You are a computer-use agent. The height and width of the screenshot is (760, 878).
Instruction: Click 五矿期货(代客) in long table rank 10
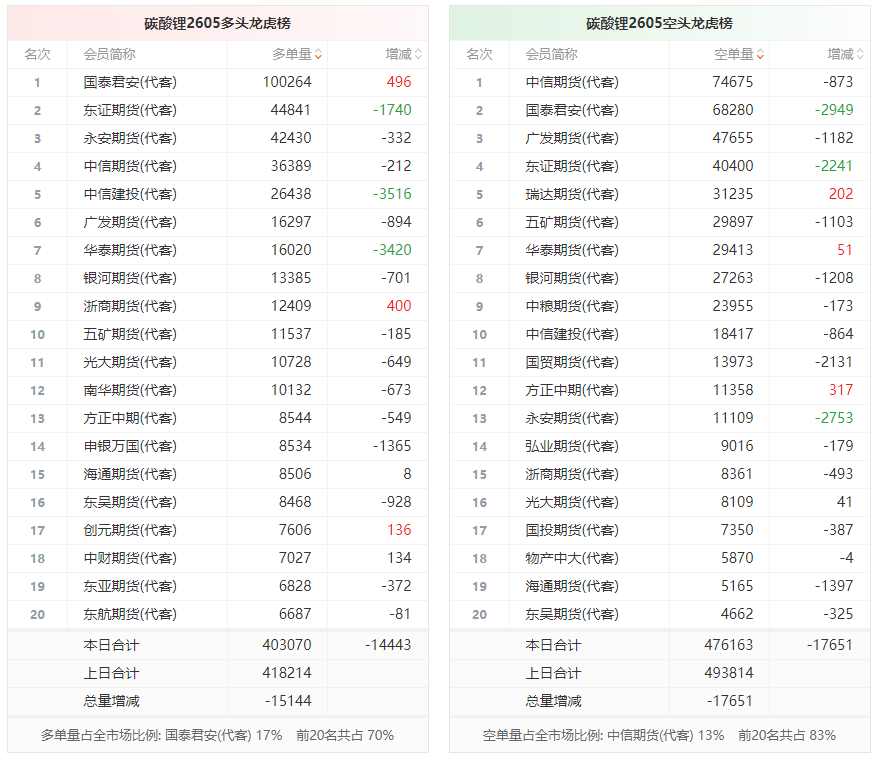point(130,334)
